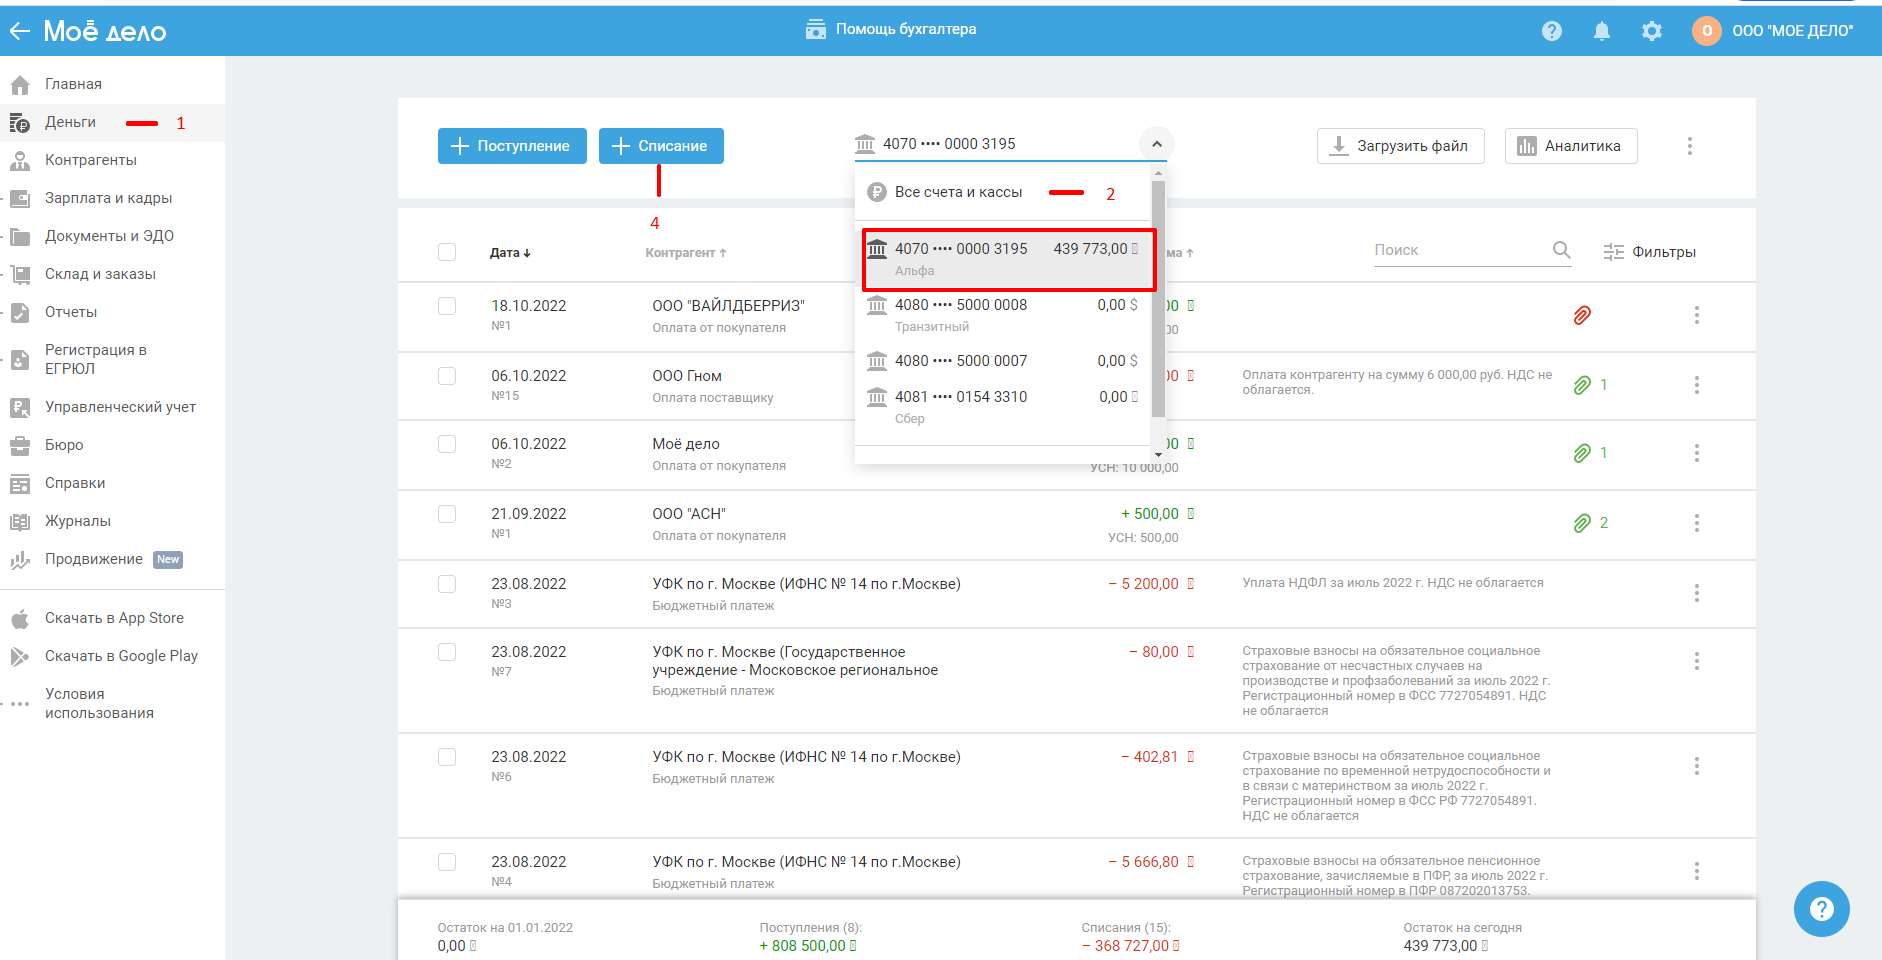Screen dimensions: 1882x960
Task: Open row menu for ООО АСН
Action: [x=1697, y=523]
